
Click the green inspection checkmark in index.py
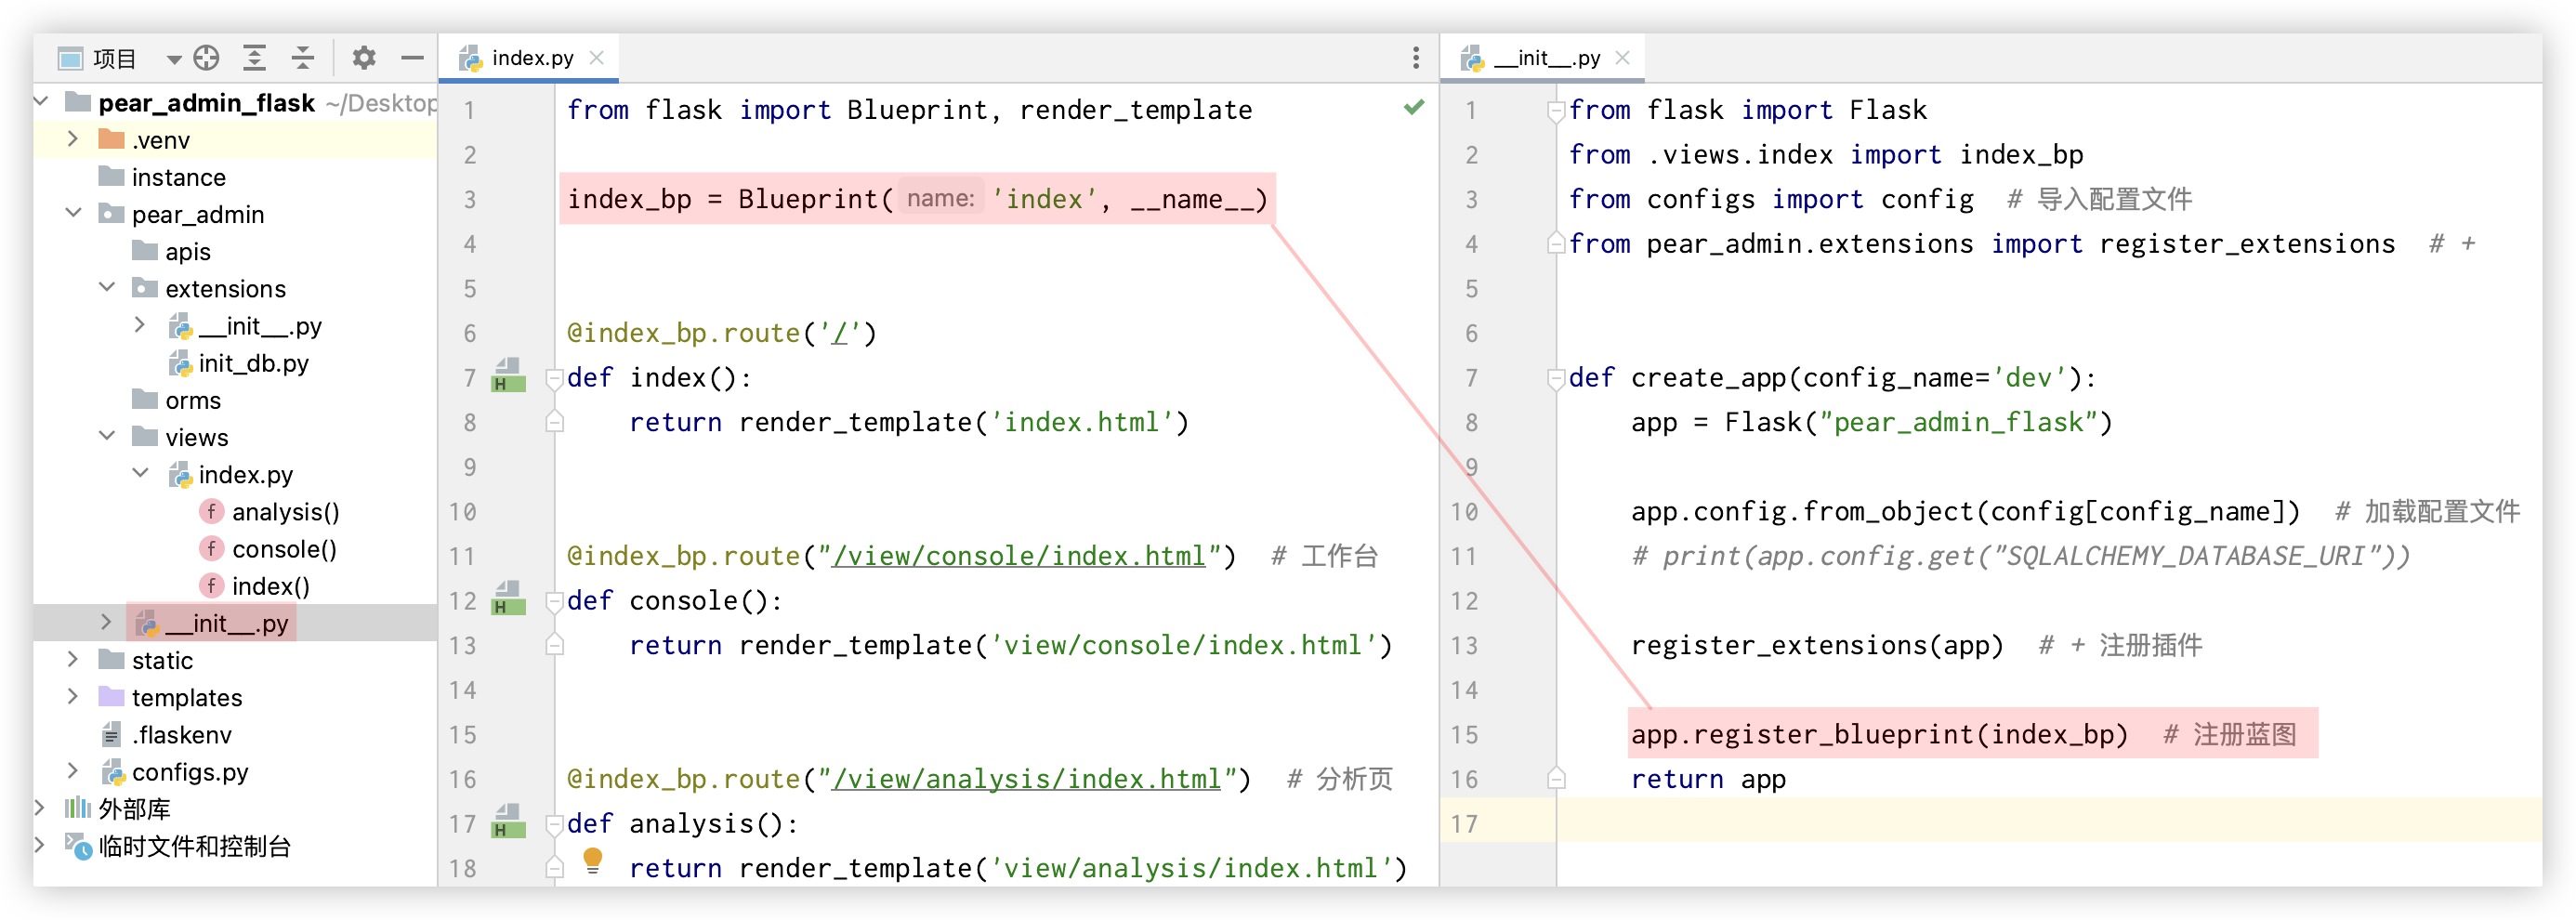[1413, 107]
